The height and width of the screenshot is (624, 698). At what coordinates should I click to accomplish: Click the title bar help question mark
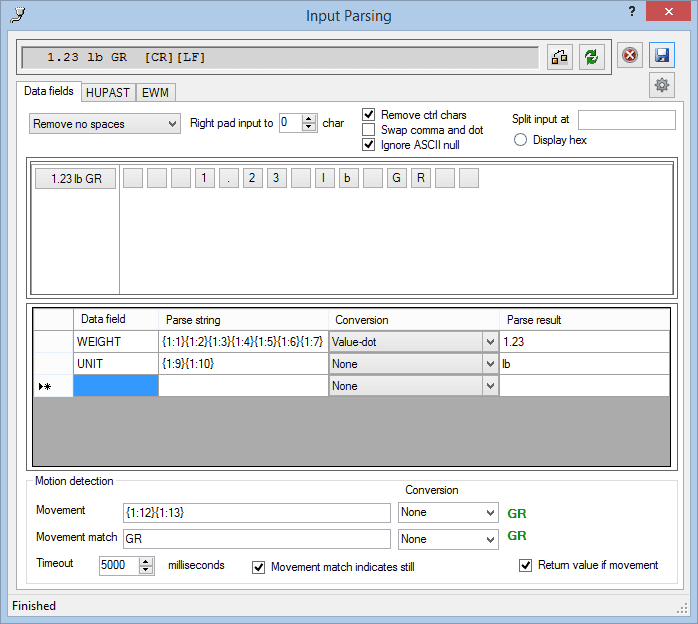632,13
